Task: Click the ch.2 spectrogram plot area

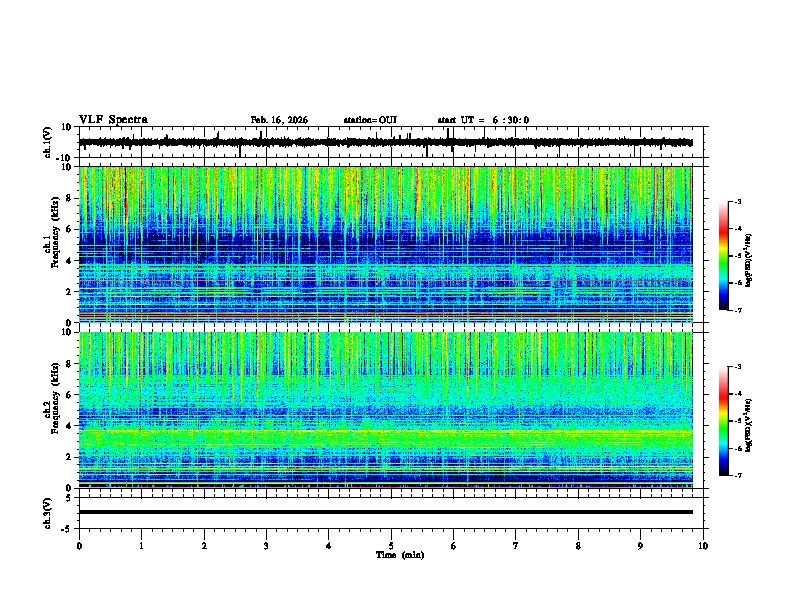Action: tap(386, 410)
